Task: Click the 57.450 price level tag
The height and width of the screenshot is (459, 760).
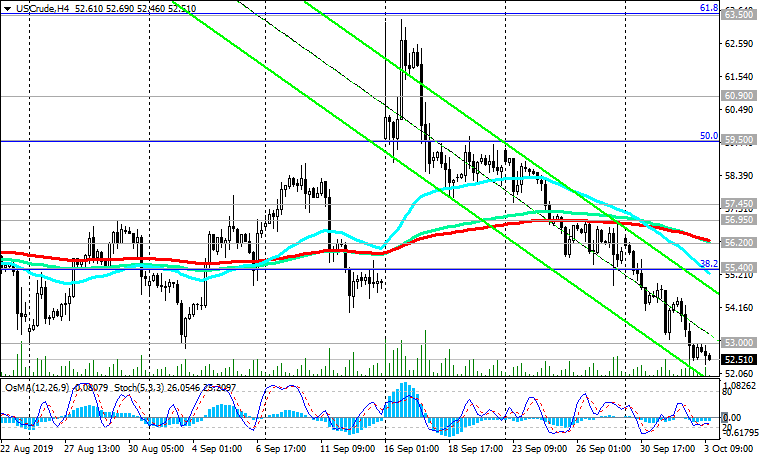Action: 739,204
